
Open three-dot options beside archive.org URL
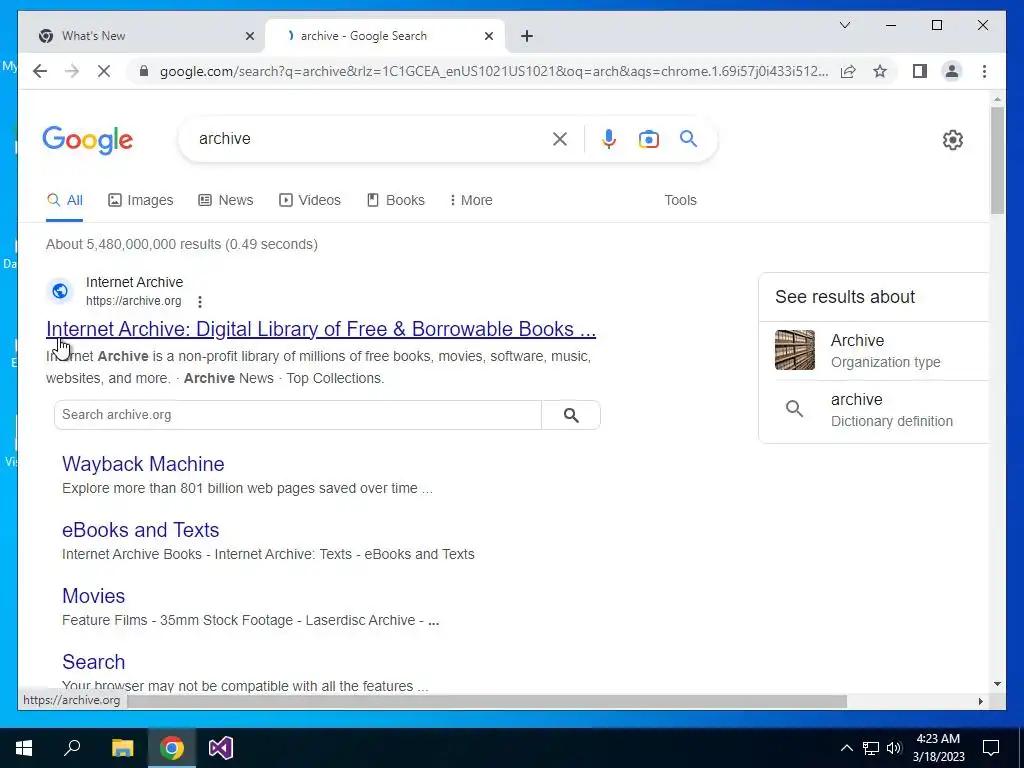pos(200,301)
